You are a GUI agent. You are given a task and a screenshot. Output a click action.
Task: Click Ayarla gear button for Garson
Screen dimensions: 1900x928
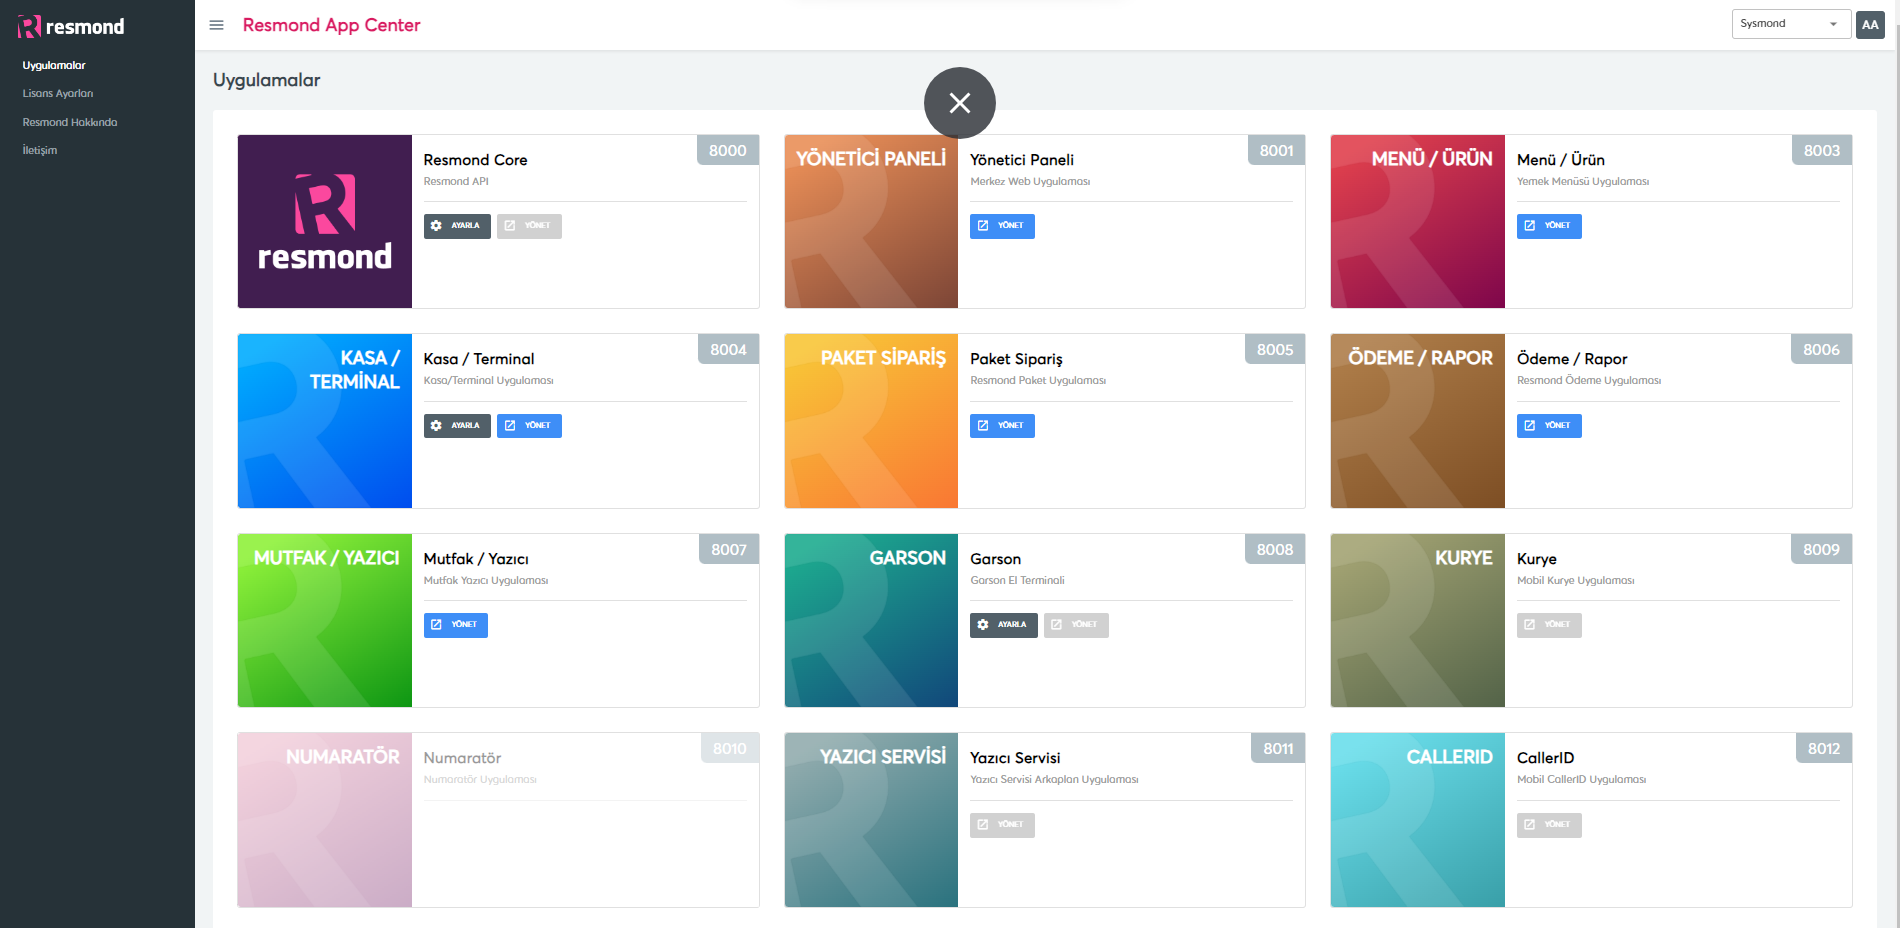point(1003,625)
